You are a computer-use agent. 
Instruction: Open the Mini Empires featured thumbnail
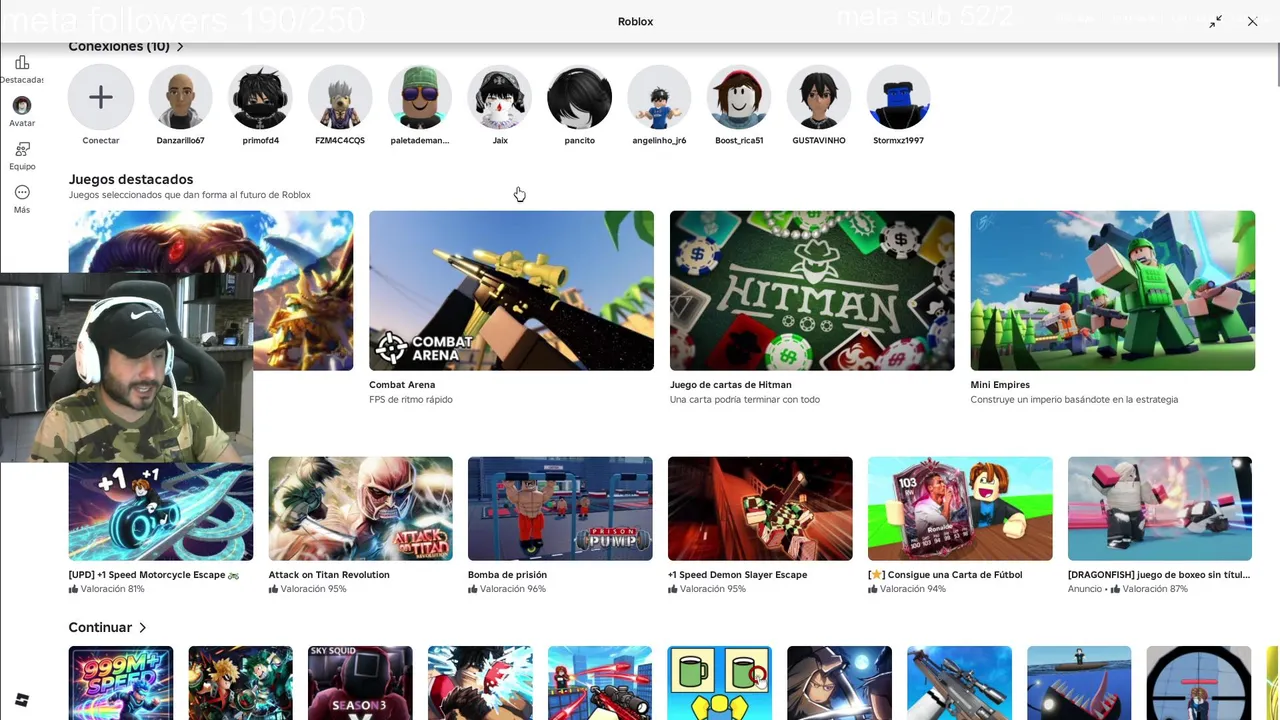click(1112, 290)
